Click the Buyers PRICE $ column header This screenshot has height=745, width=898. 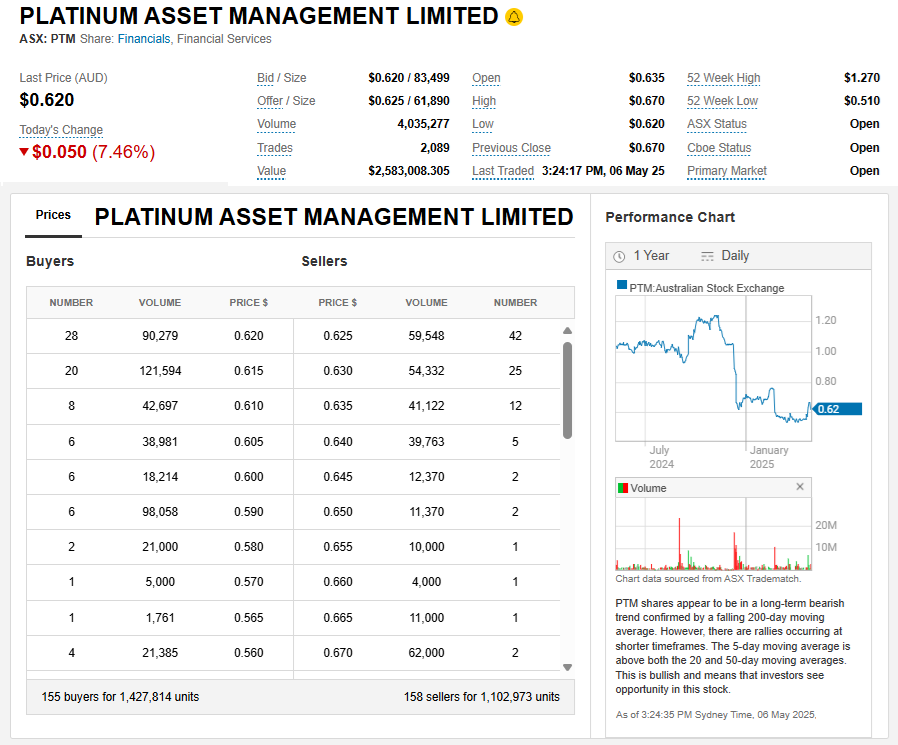pyautogui.click(x=248, y=302)
